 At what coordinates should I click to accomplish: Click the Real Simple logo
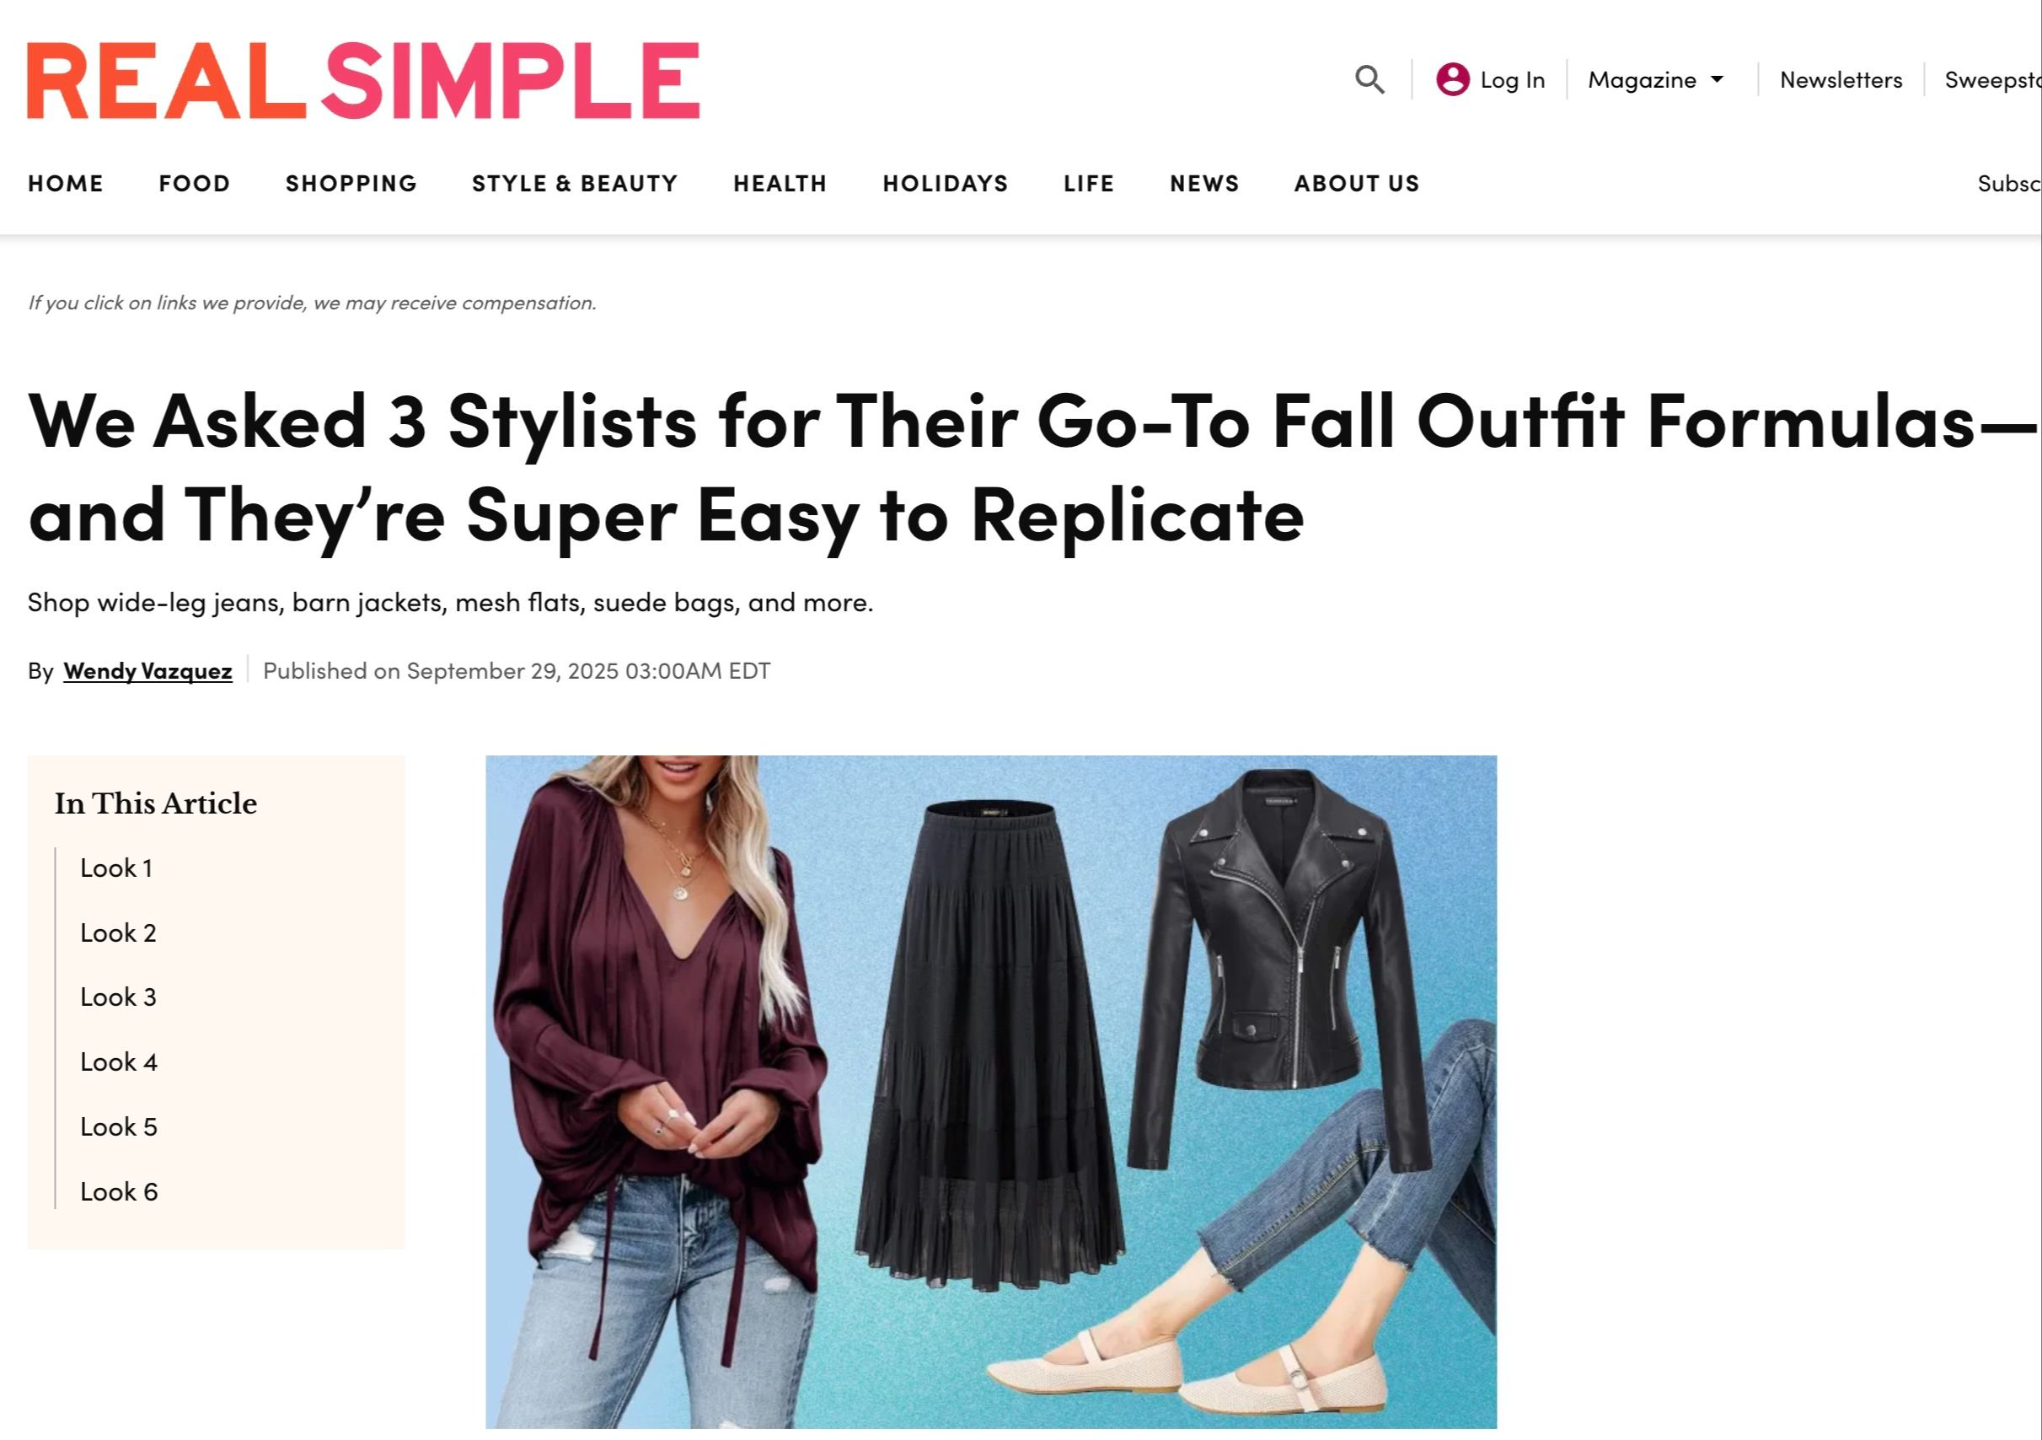tap(364, 80)
